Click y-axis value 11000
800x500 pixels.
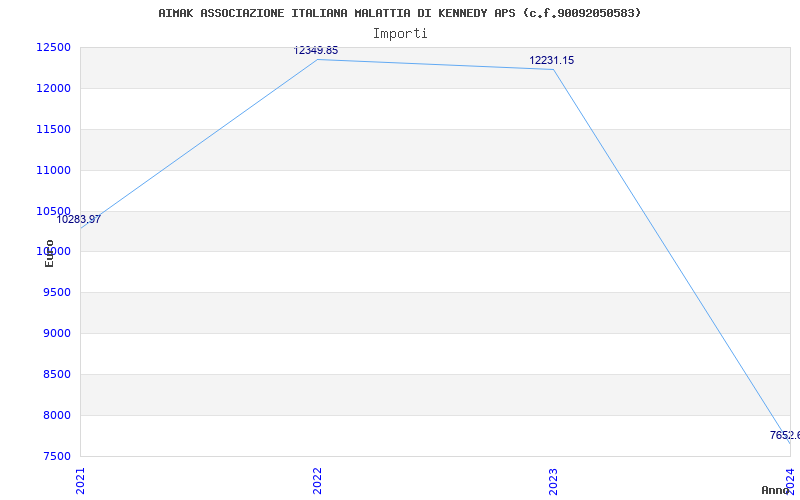[53, 170]
